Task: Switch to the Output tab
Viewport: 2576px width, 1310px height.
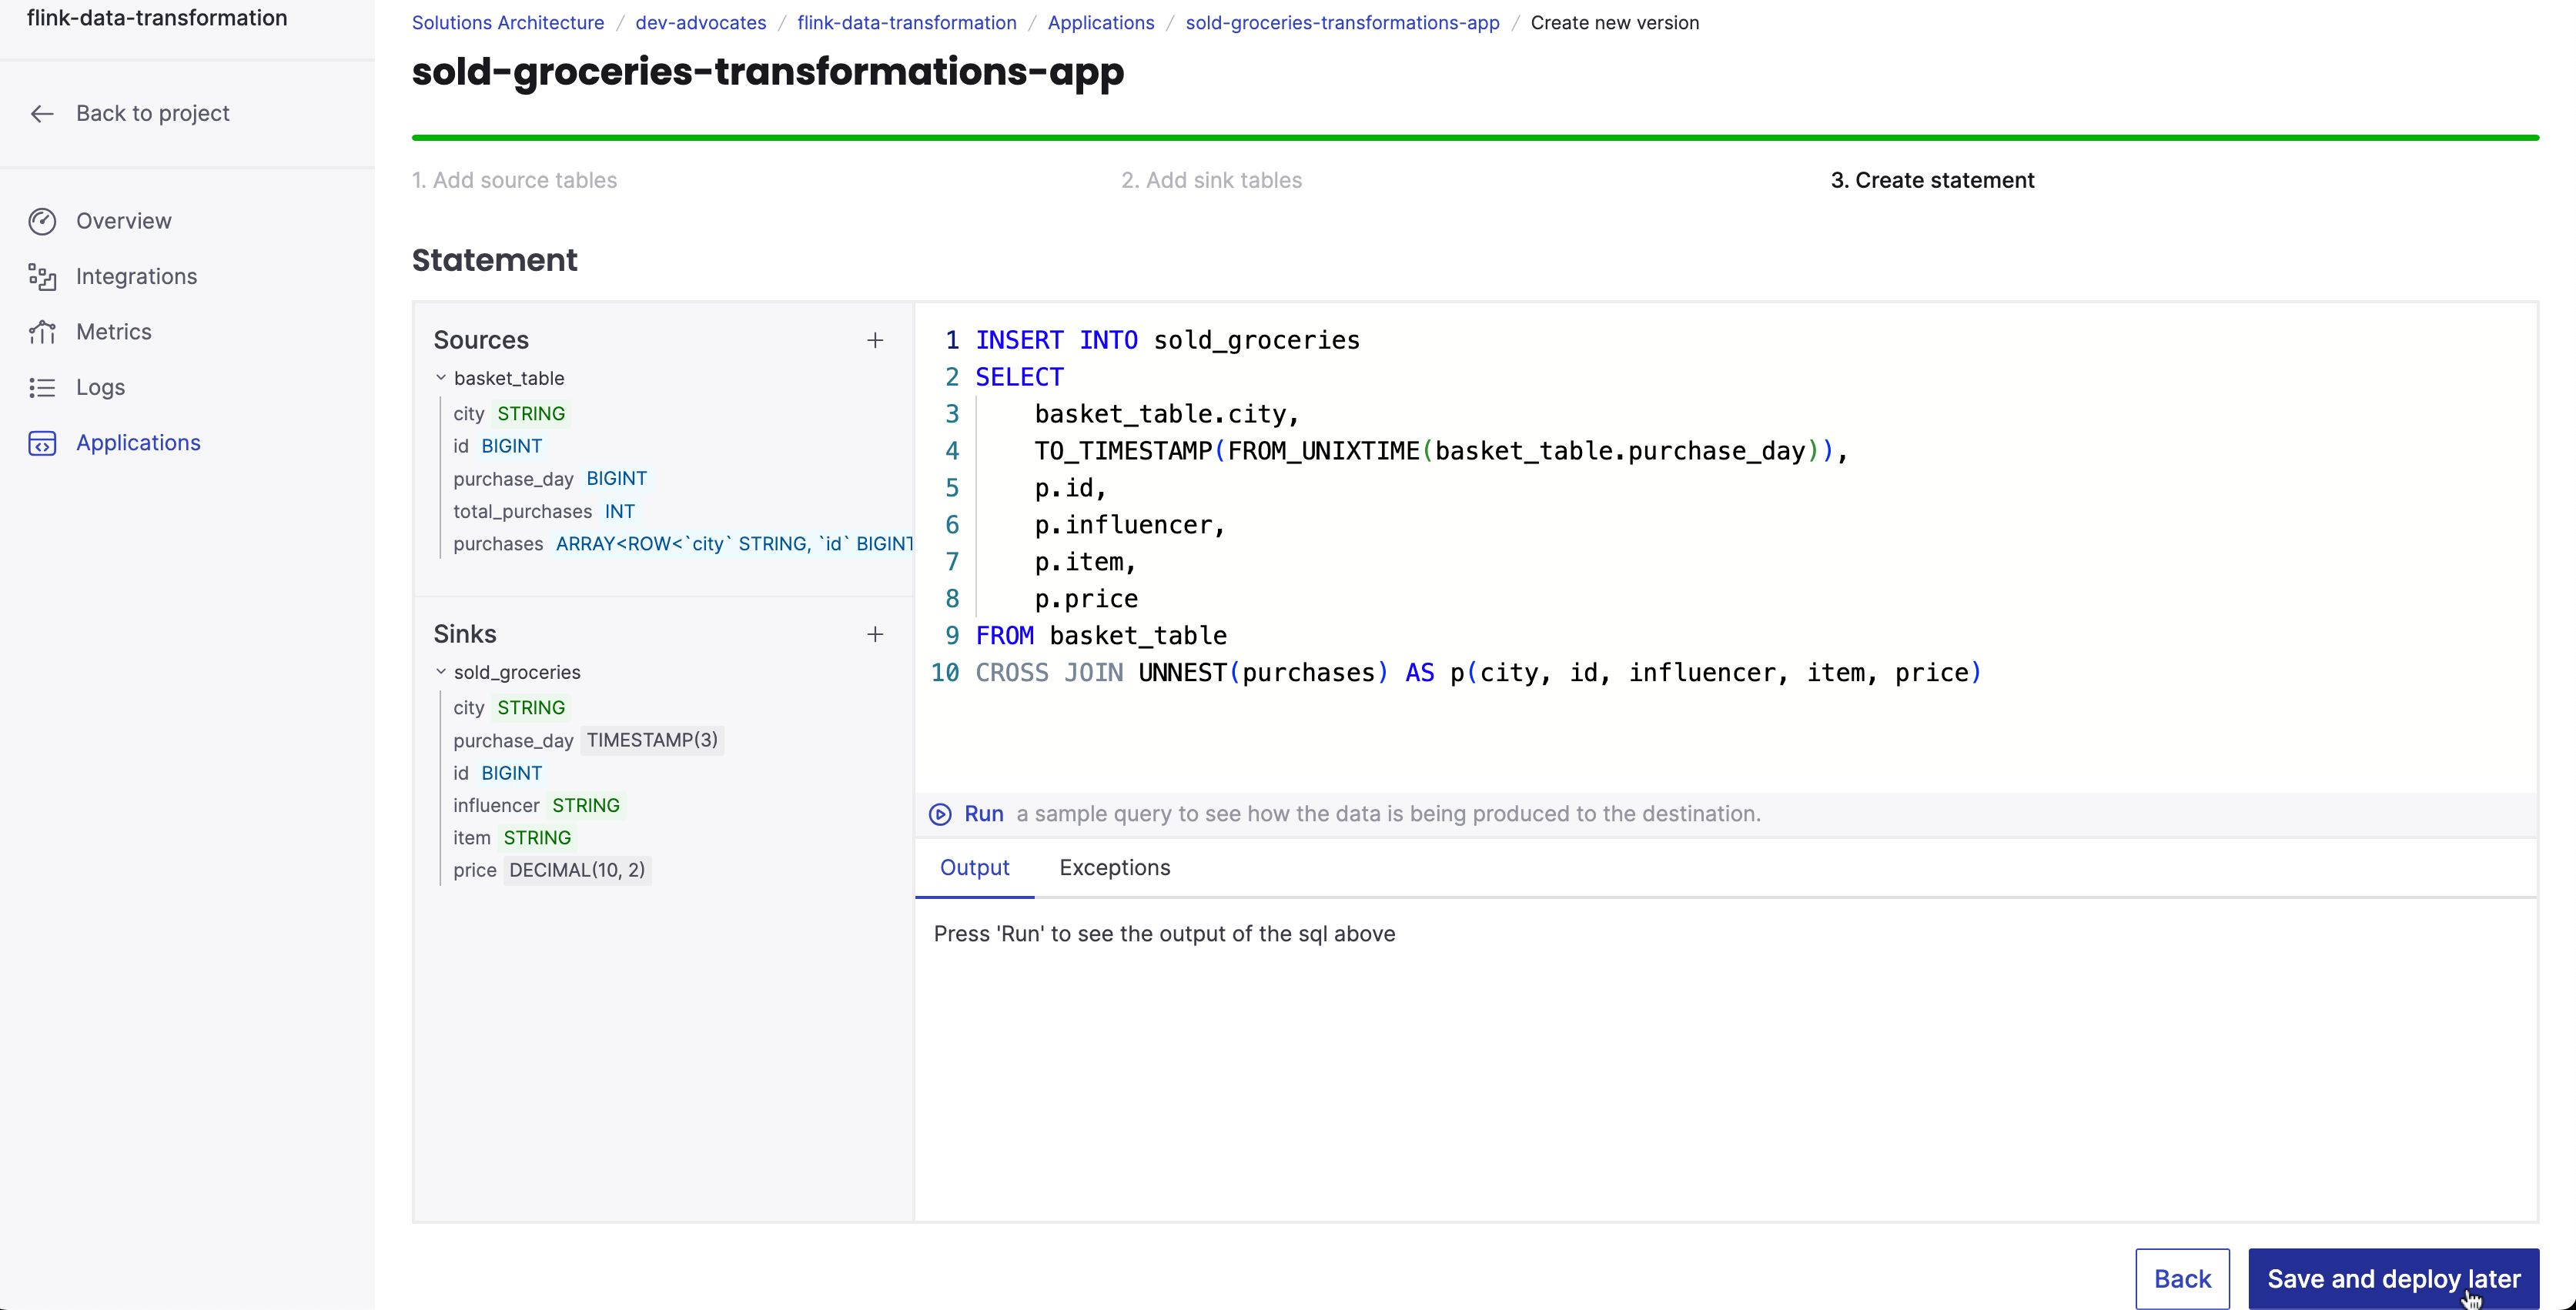Action: pos(975,867)
